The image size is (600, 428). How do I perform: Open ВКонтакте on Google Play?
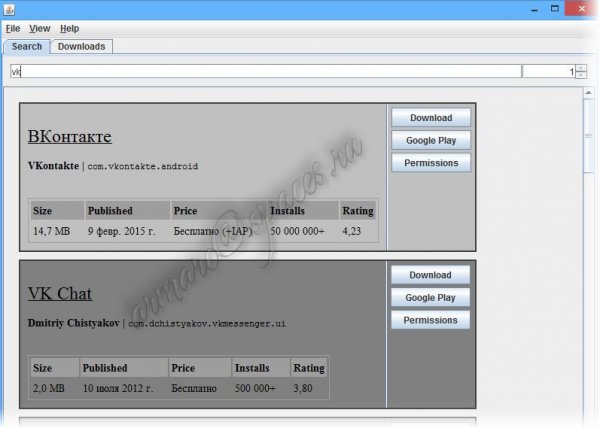[431, 140]
